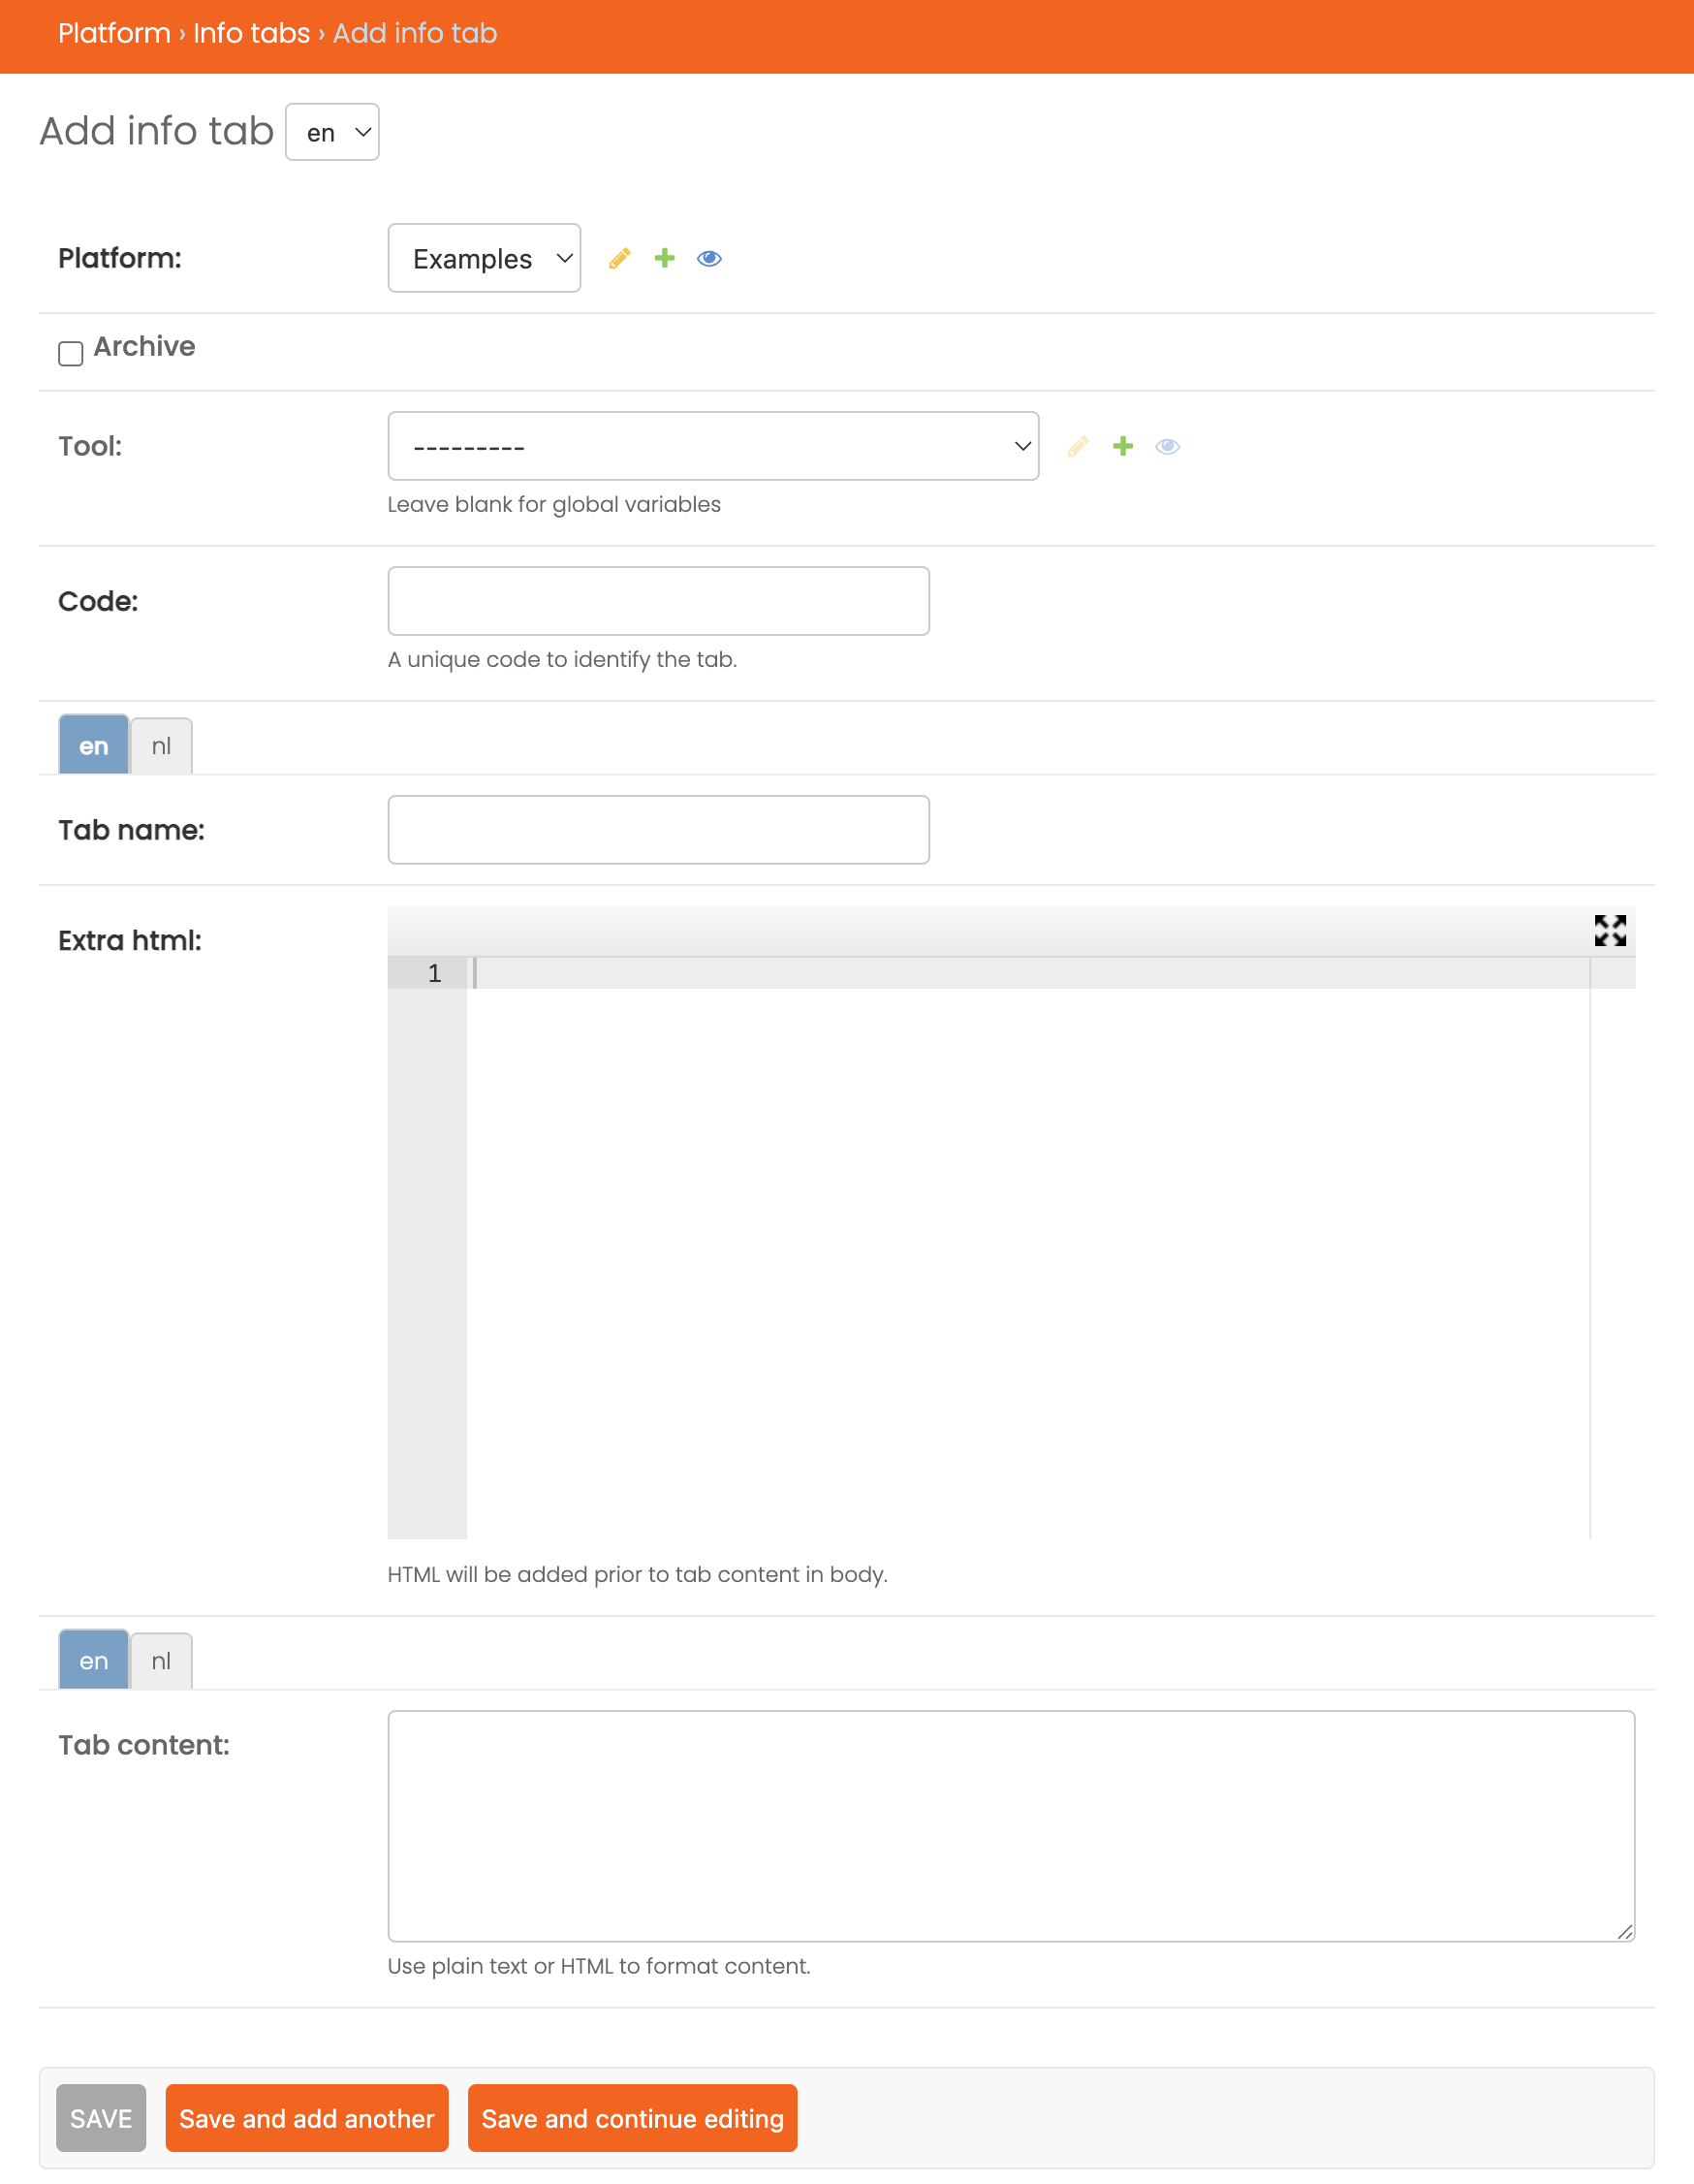
Task: Click the Archive label text
Action: click(x=144, y=346)
